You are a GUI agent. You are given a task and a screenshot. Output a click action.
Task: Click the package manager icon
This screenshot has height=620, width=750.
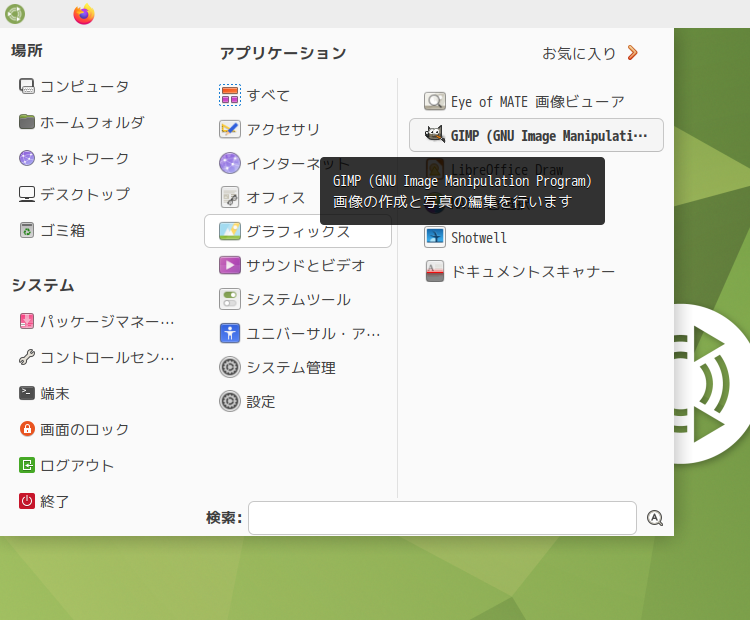click(x=27, y=321)
